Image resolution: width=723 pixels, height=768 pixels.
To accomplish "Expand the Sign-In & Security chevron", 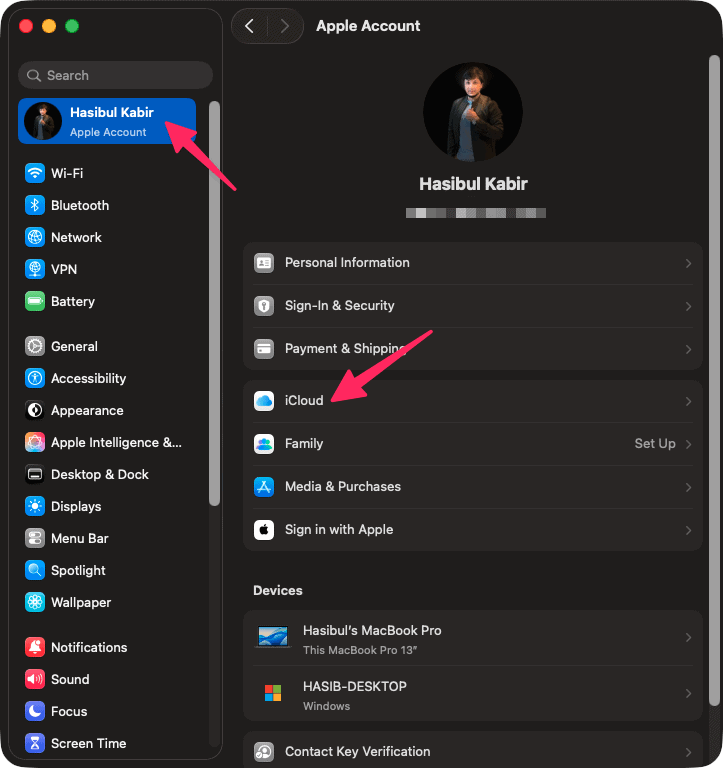I will [x=688, y=307].
